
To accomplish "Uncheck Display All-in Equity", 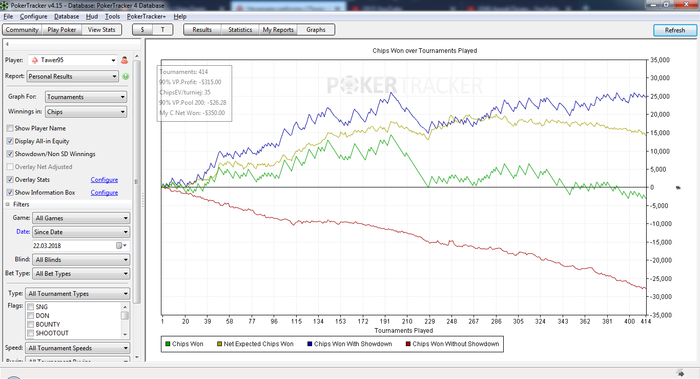I will [x=10, y=141].
